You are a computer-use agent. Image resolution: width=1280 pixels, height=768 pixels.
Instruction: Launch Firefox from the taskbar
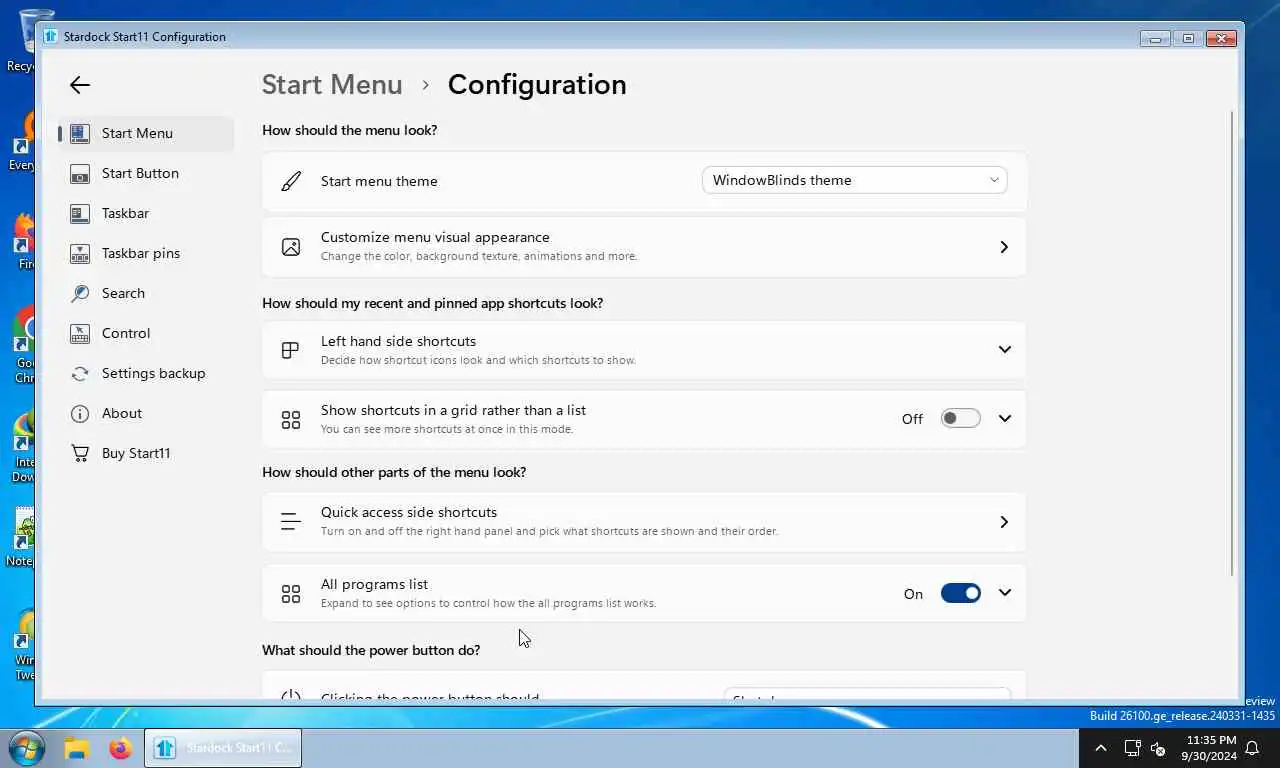coord(121,748)
